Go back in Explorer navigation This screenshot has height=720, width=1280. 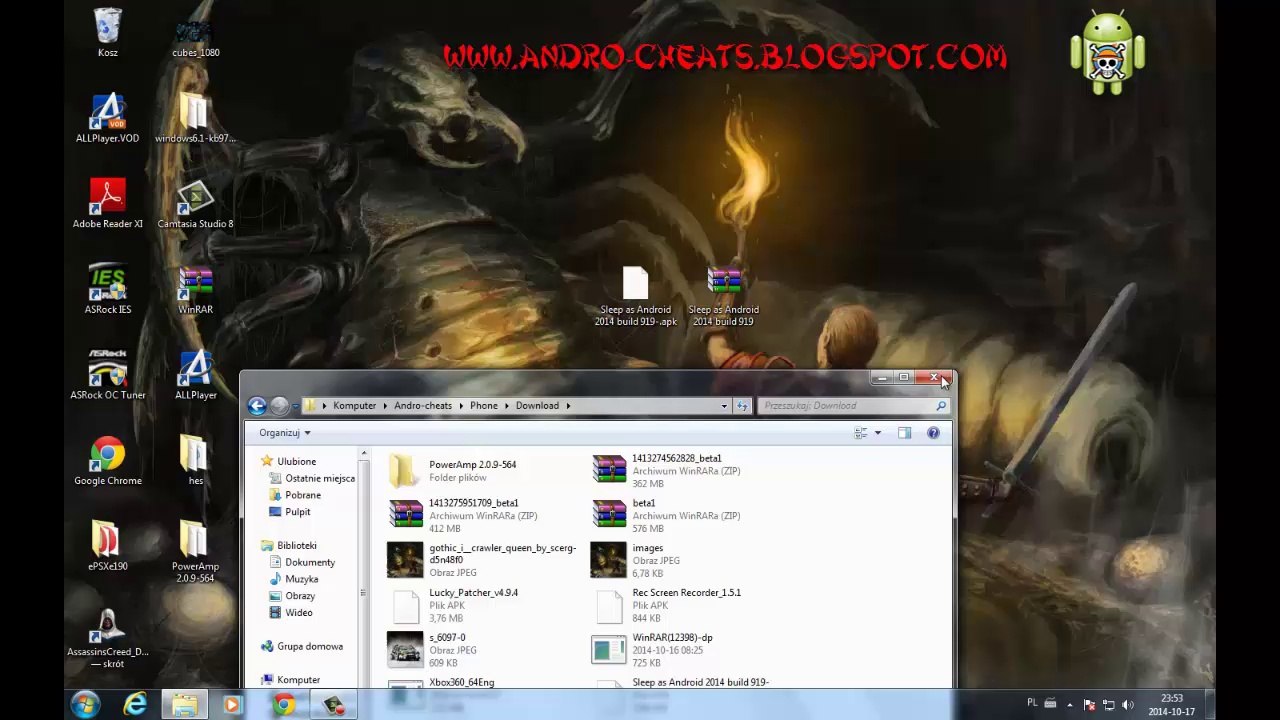tap(257, 405)
